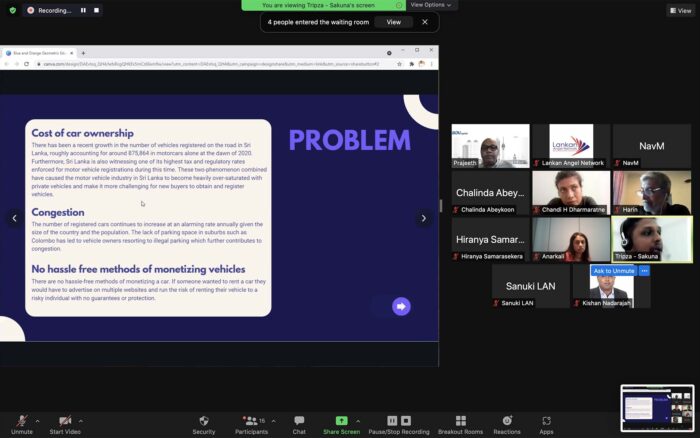Open the Security options icon
The height and width of the screenshot is (438, 700).
click(x=203, y=422)
